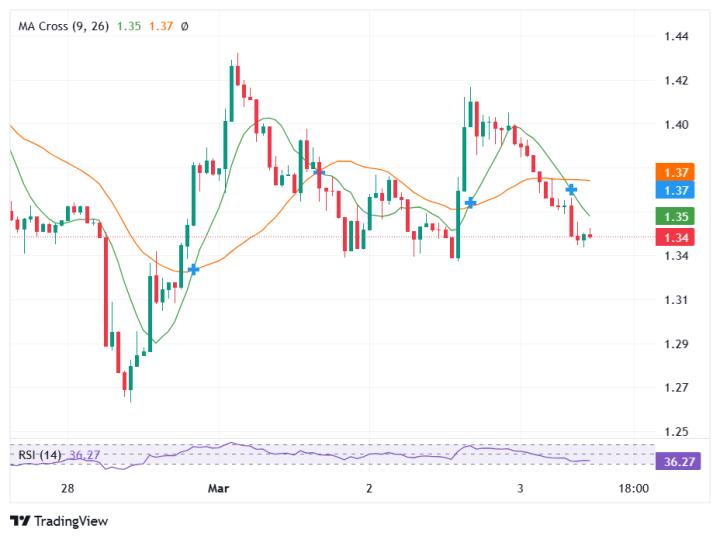This screenshot has width=720, height=539.
Task: Select the RSI (14) indicator title
Action: click(39, 455)
